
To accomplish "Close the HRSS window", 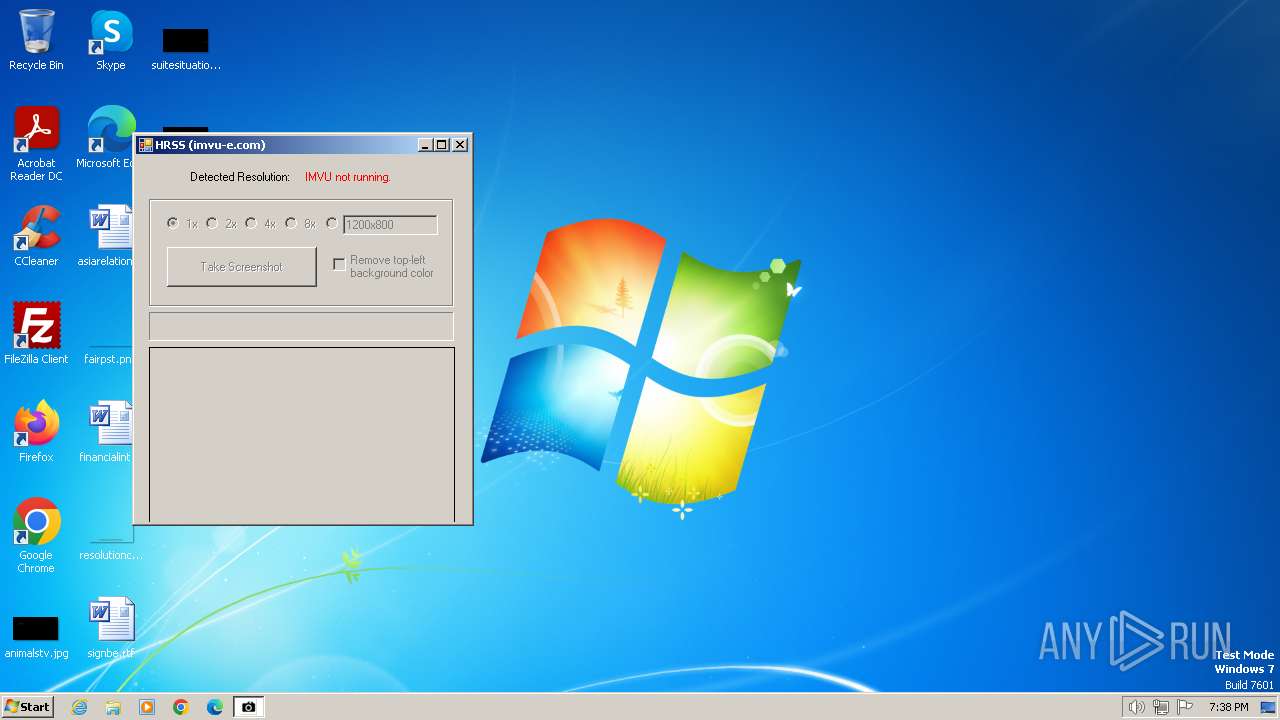I will point(460,145).
